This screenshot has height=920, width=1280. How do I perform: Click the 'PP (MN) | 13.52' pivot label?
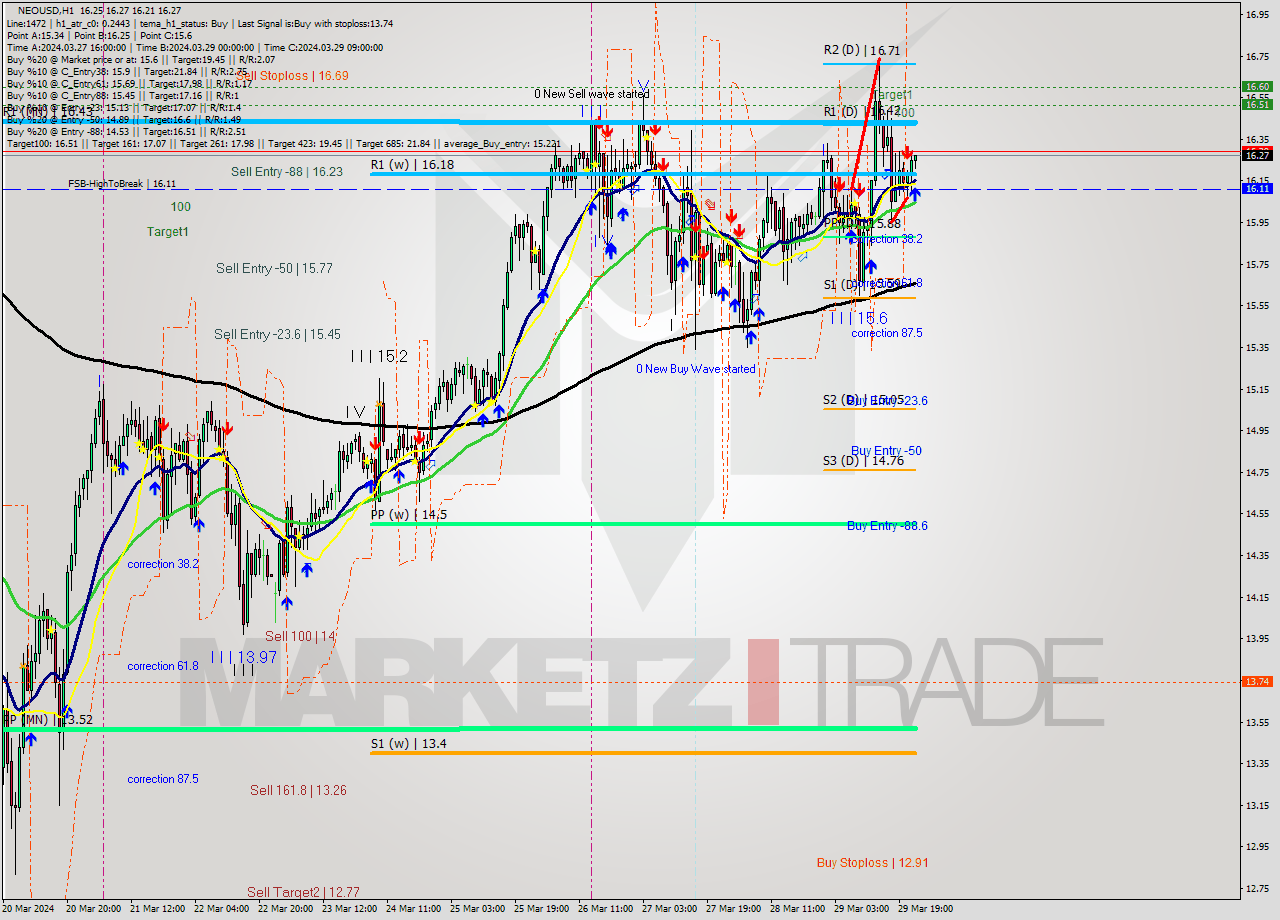point(48,720)
